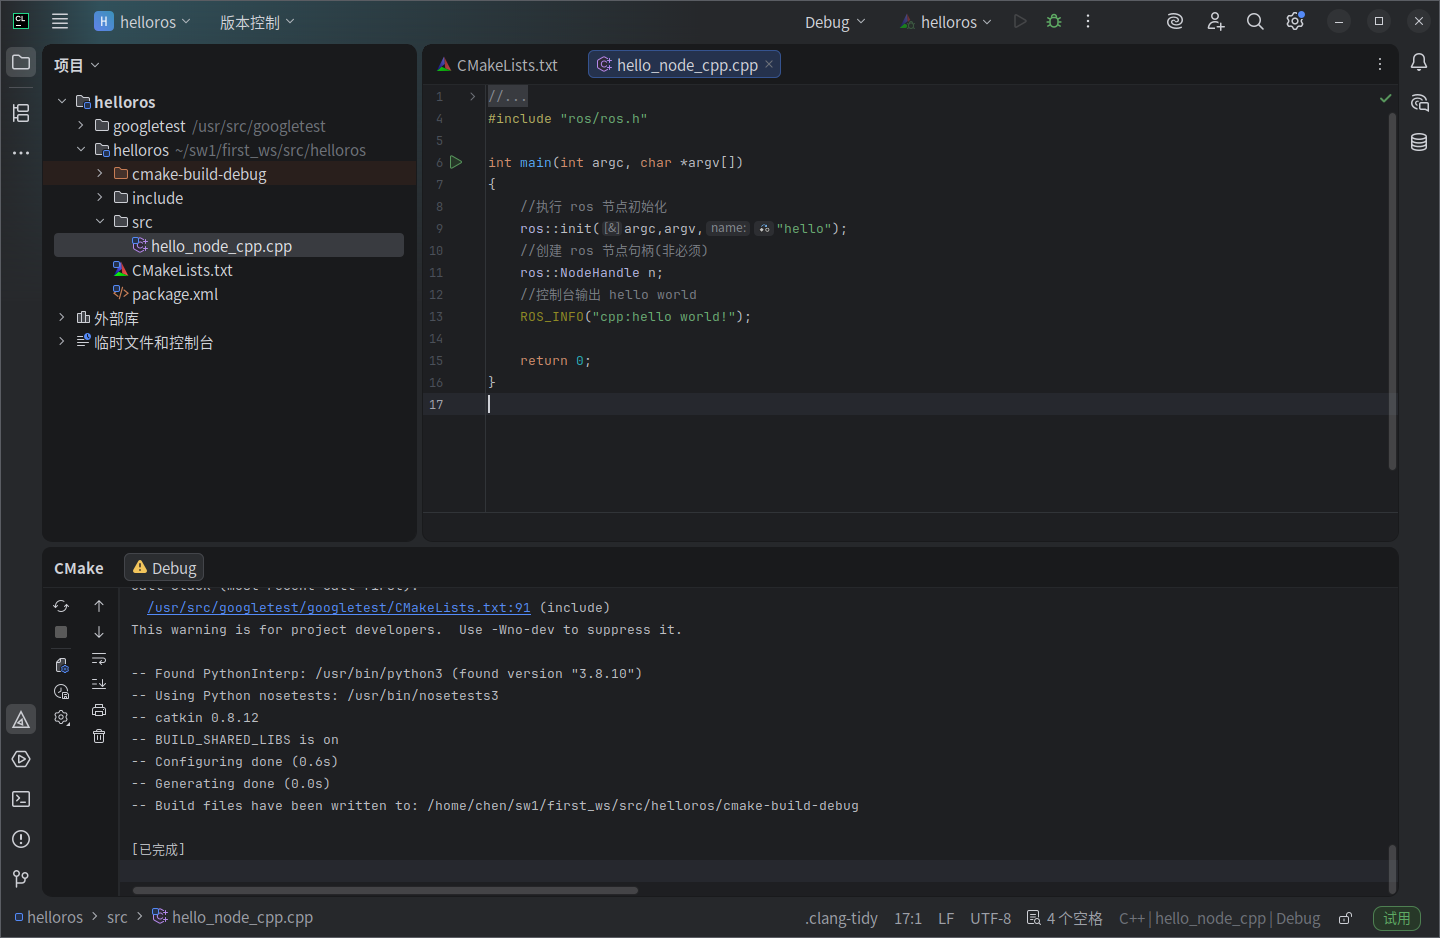Print CMake output printer icon

tap(99, 710)
